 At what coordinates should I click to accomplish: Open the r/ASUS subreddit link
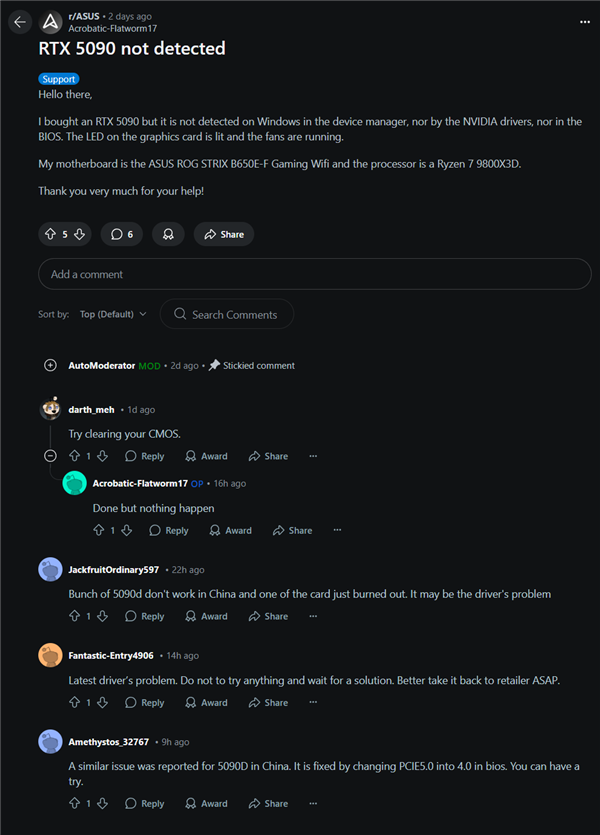(84, 16)
